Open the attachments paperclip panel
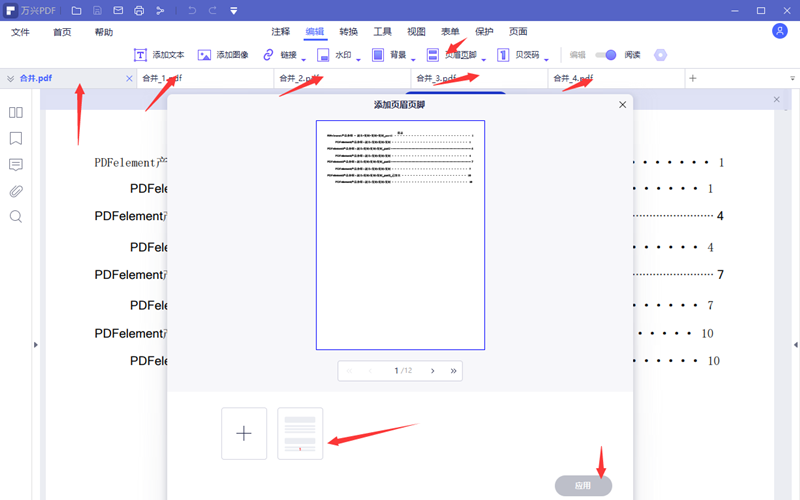800x500 pixels. click(16, 191)
